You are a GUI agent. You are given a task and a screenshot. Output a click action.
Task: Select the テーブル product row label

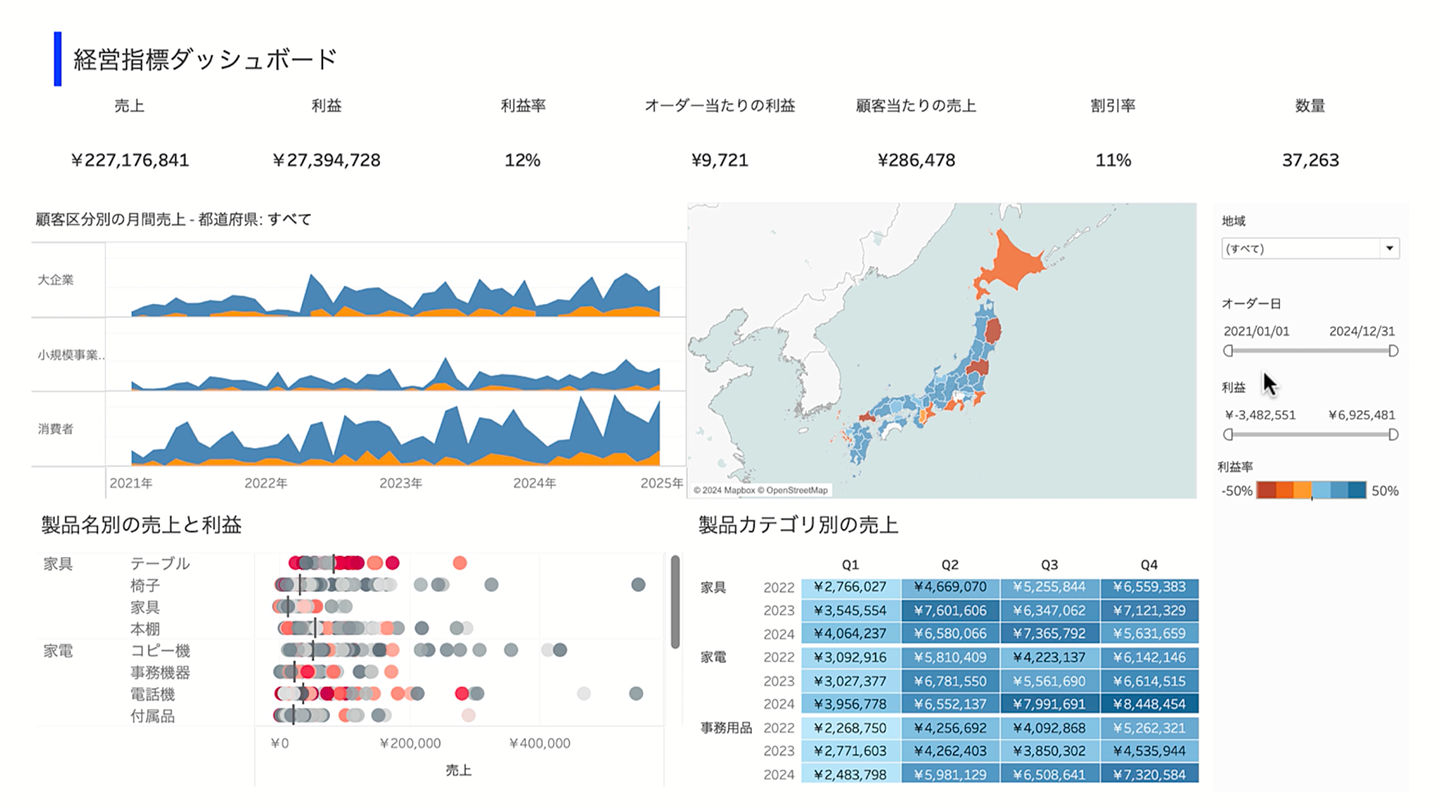(x=160, y=563)
